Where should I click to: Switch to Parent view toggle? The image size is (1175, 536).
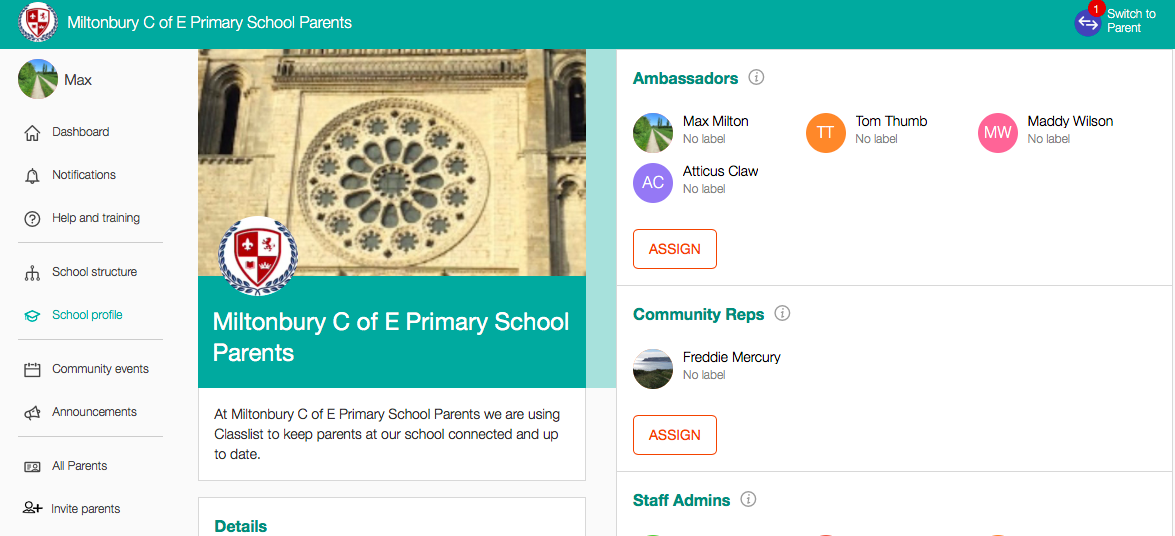[x=1116, y=22]
